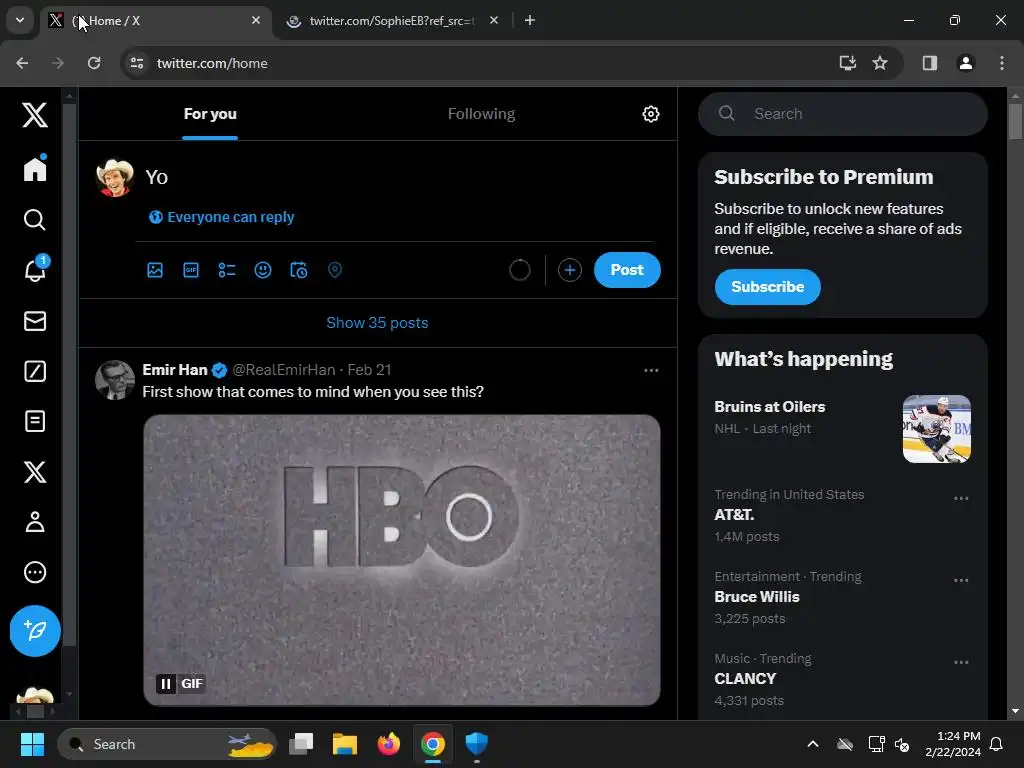Go back to the previous page
The image size is (1024, 768).
(22, 63)
